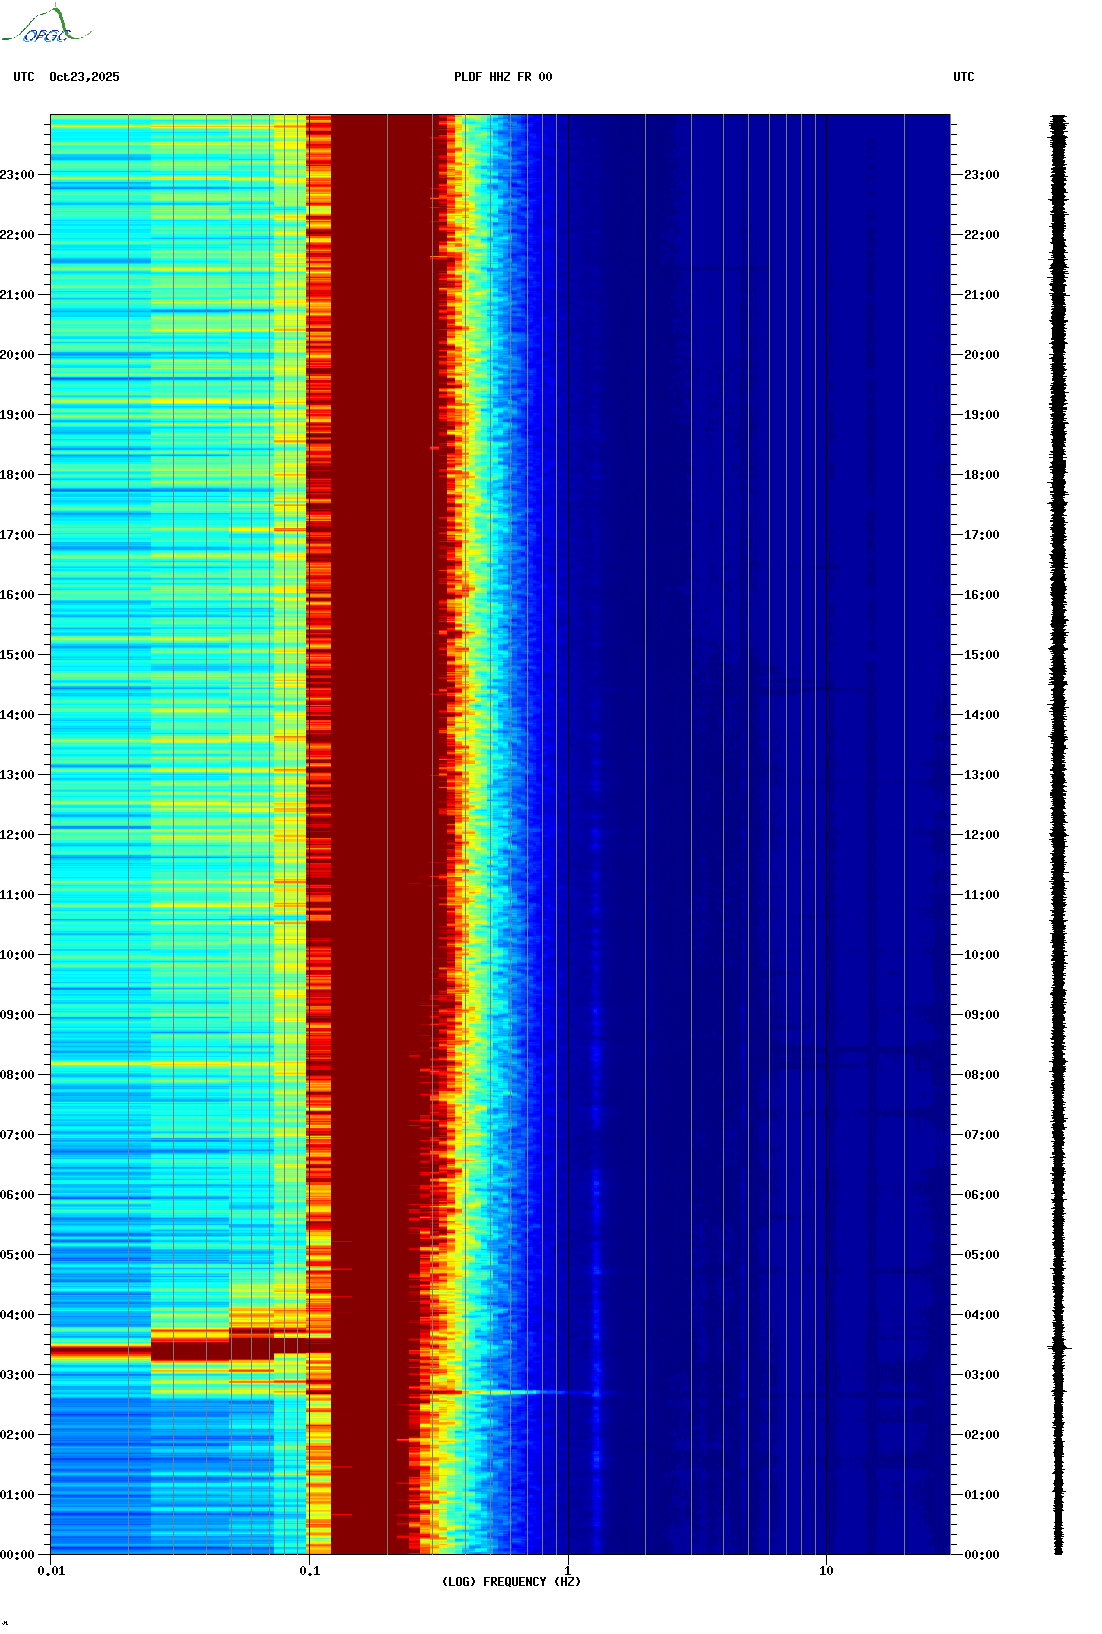Select the 12:00 time marker on left axis

[x=18, y=835]
